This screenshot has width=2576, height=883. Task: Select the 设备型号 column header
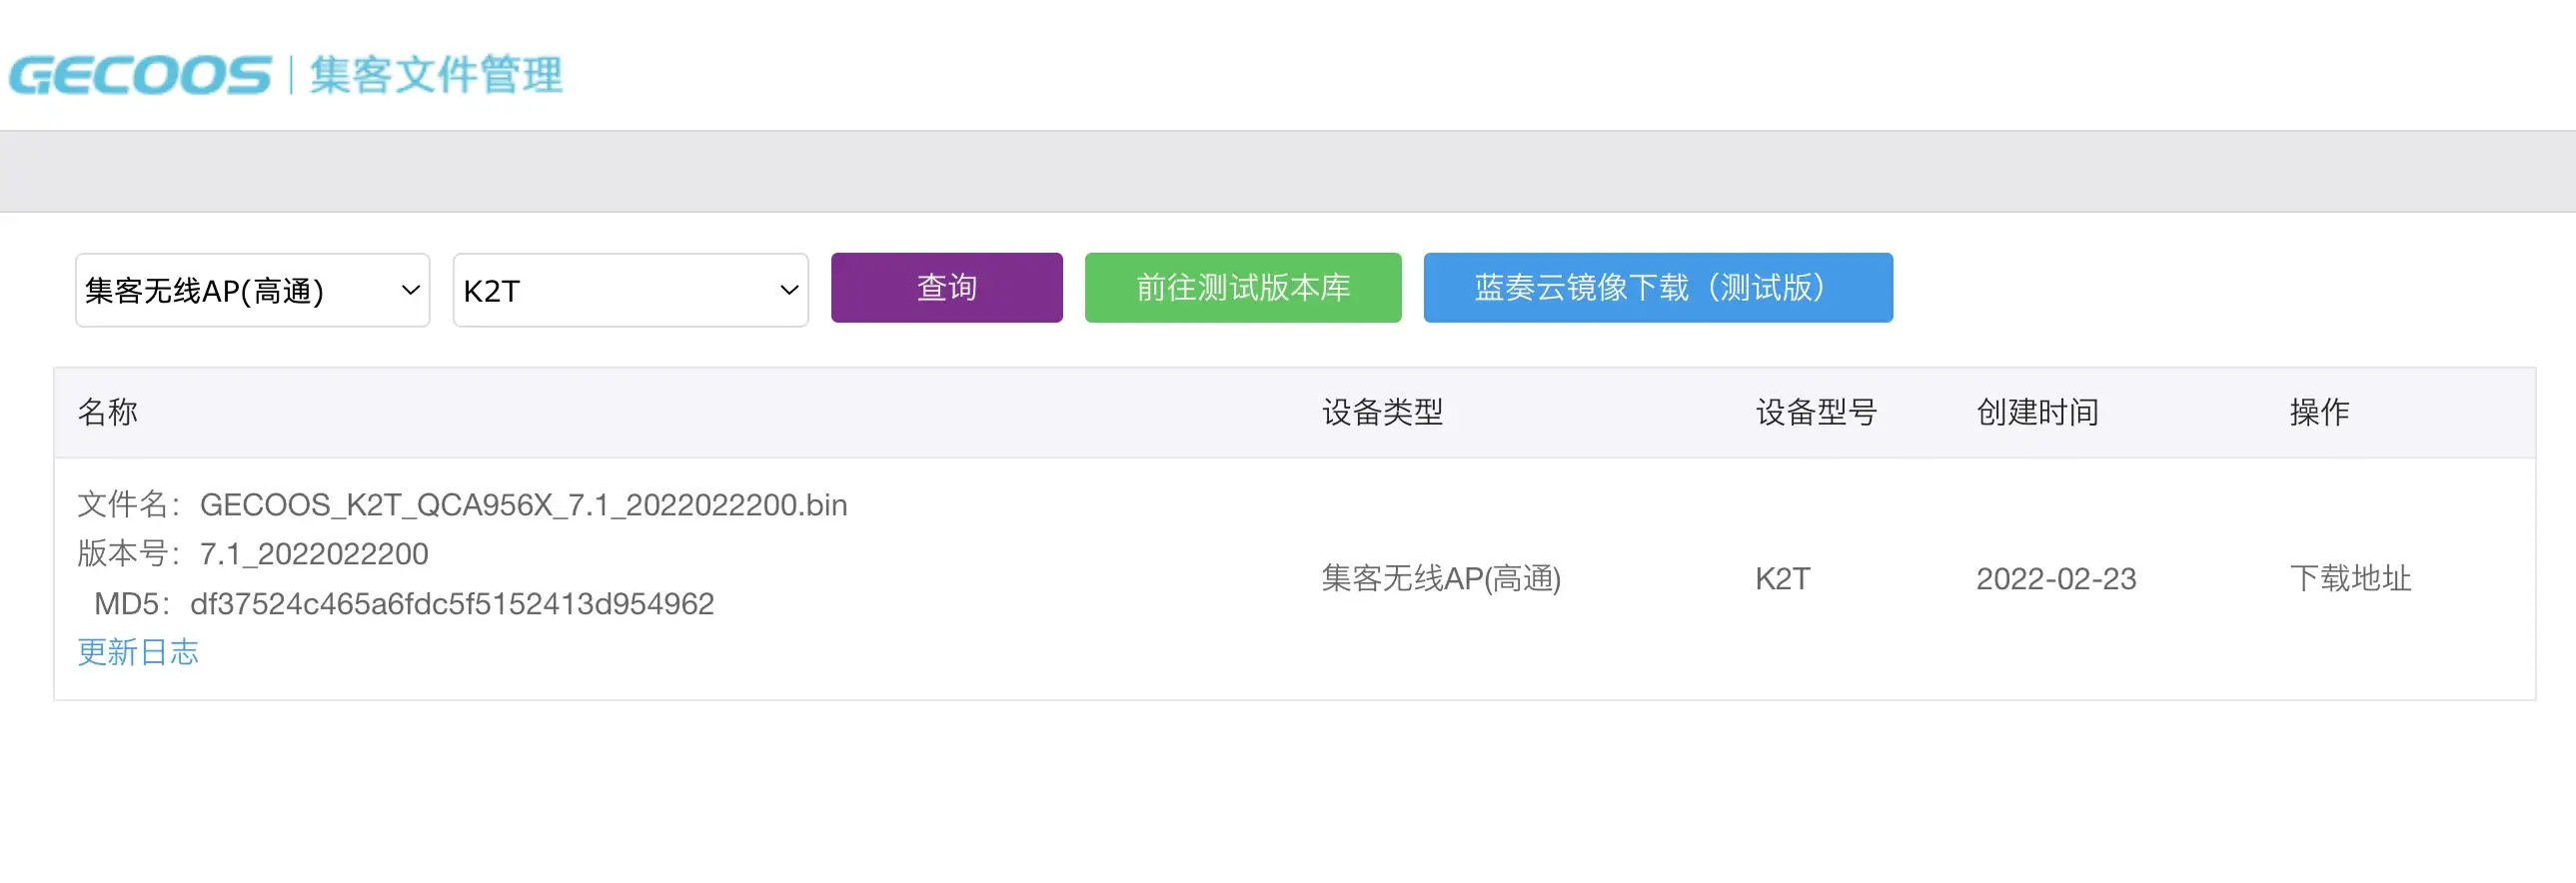[1816, 412]
